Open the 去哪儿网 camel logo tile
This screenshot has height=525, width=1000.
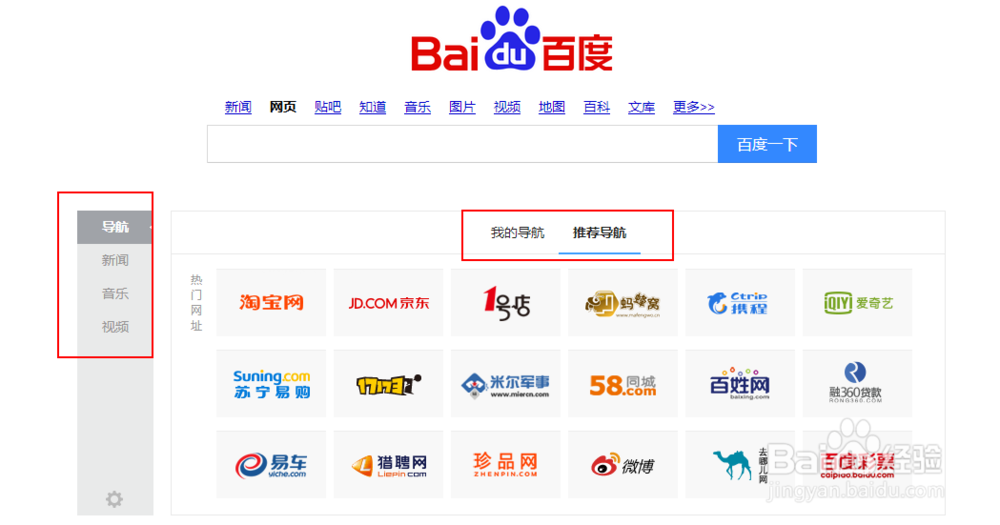[x=740, y=464]
